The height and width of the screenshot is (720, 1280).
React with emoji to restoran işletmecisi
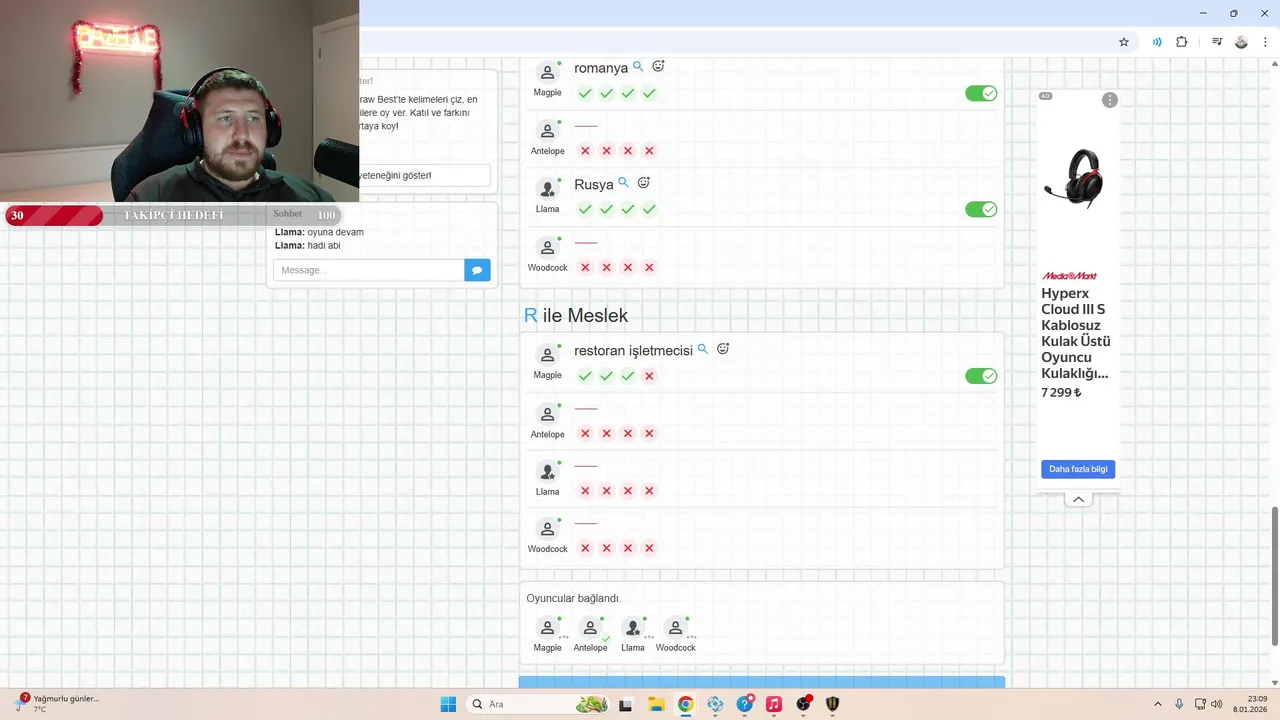(x=723, y=349)
